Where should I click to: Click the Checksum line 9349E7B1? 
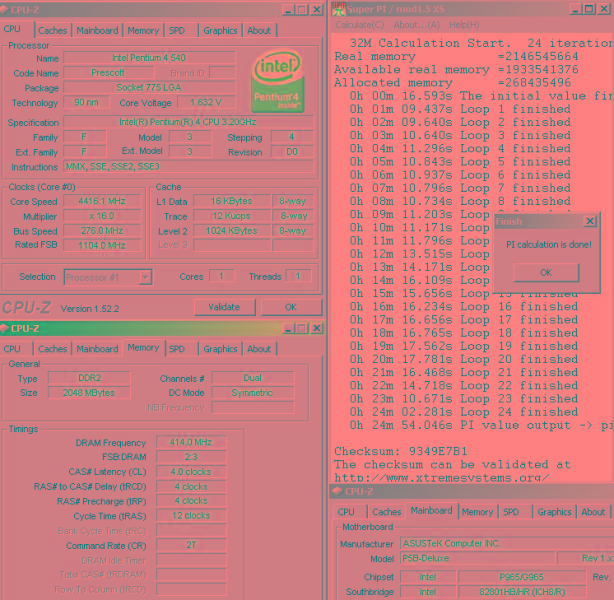[x=401, y=451]
